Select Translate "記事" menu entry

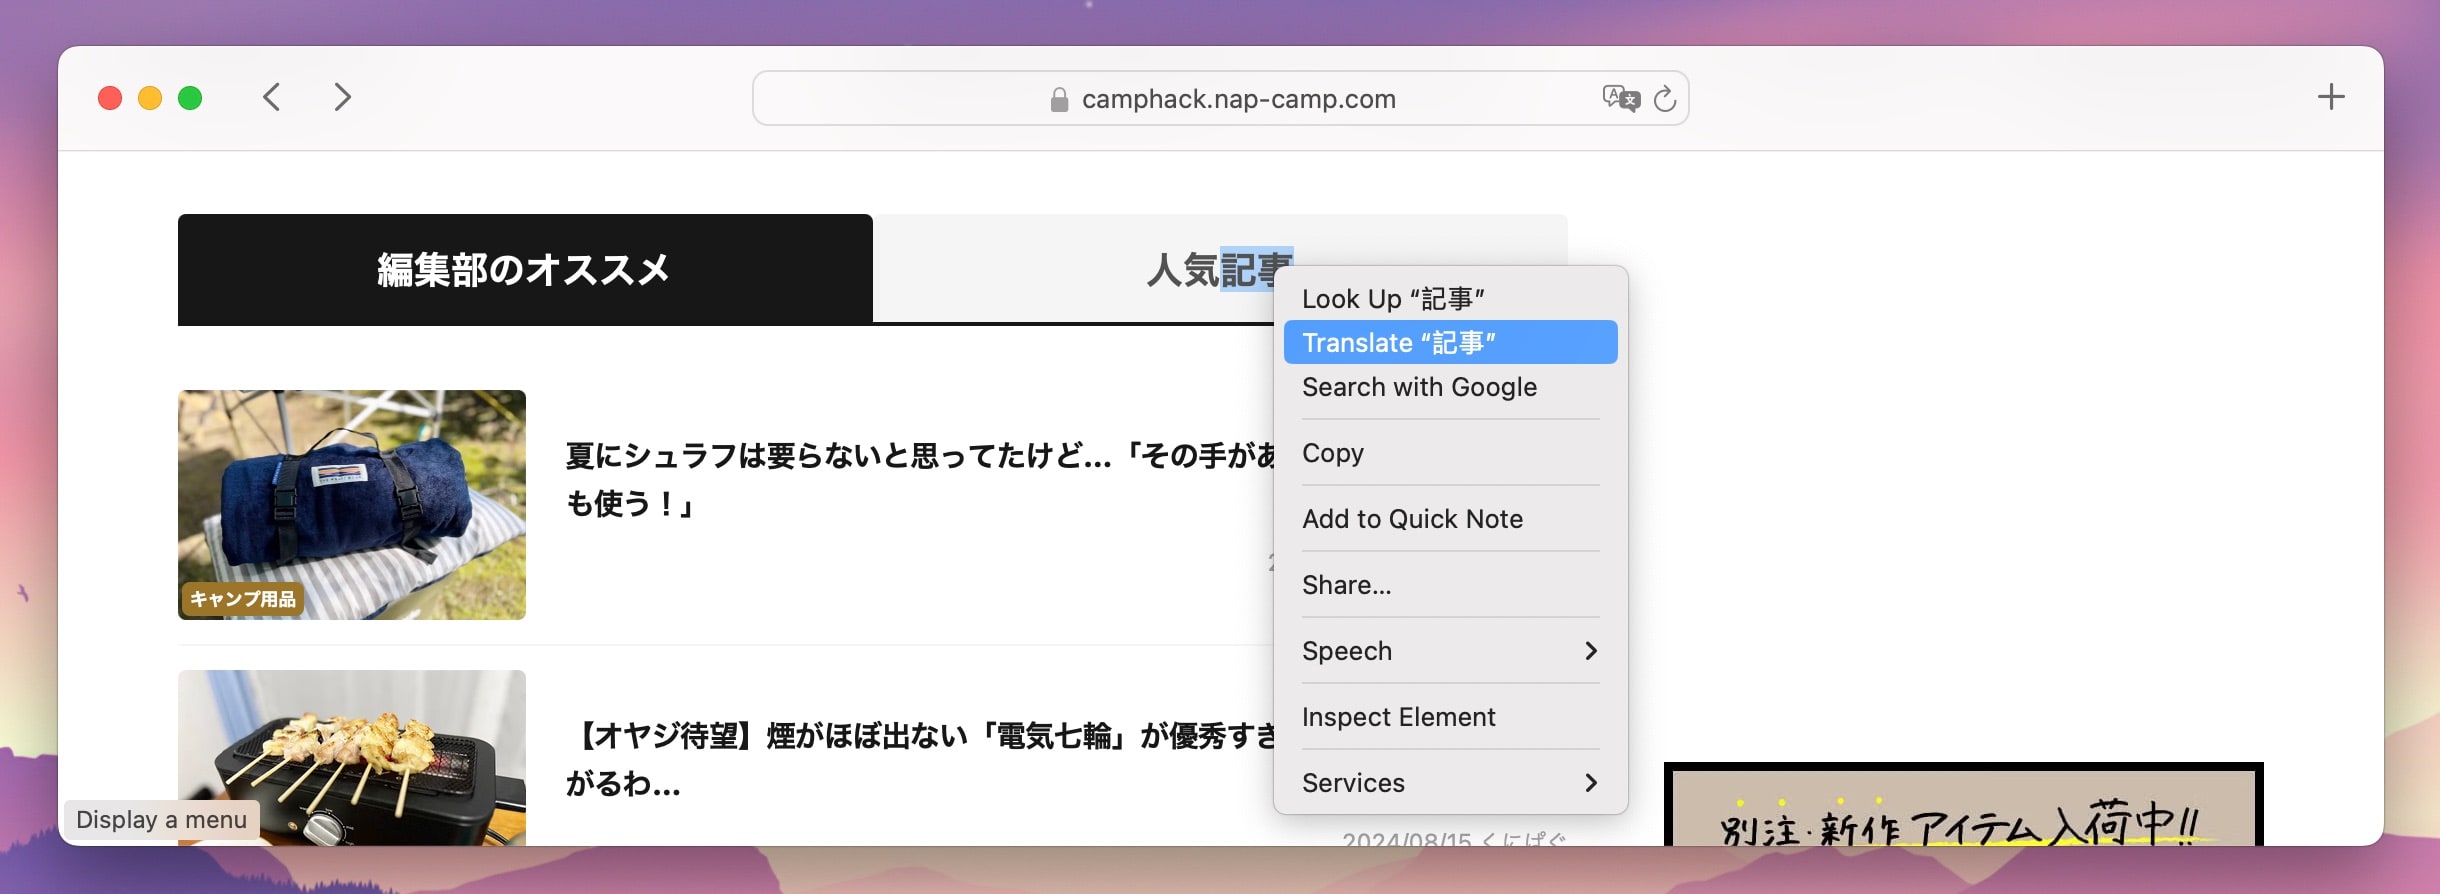coord(1450,342)
